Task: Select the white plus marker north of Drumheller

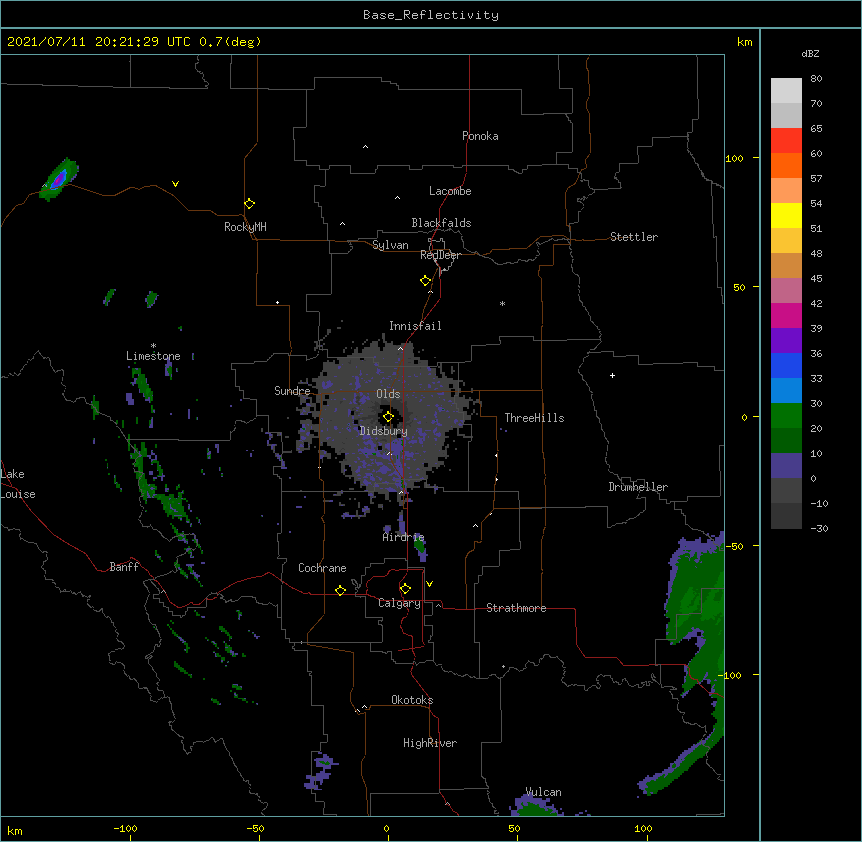Action: click(612, 375)
